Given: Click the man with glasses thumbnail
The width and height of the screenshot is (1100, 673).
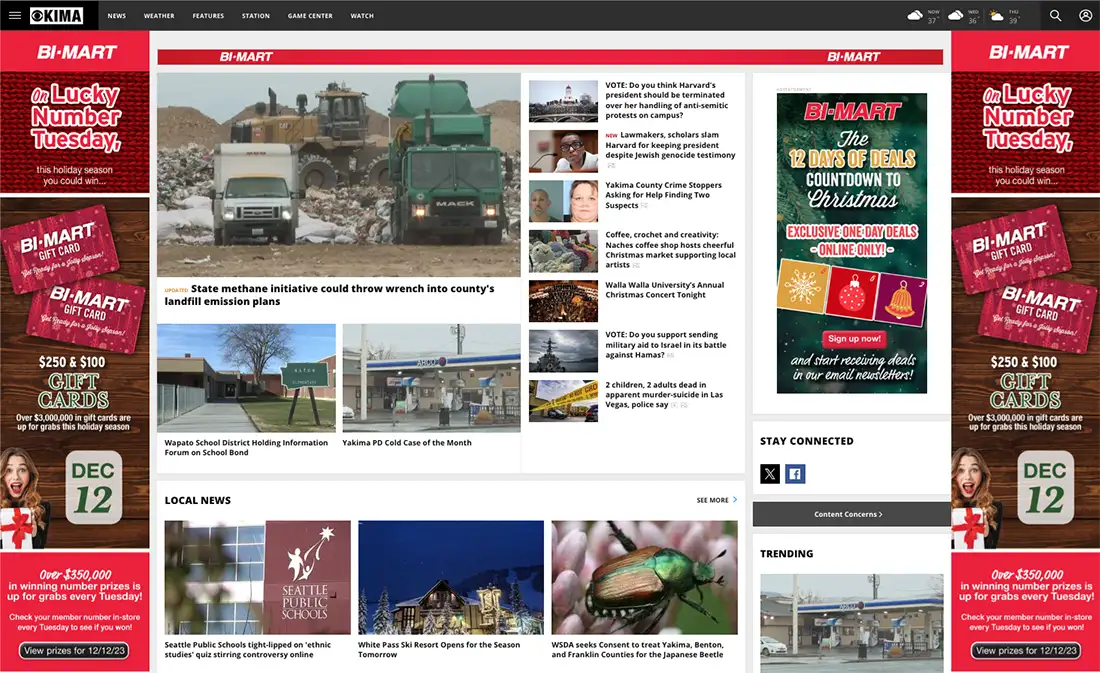Looking at the screenshot, I should point(563,151).
